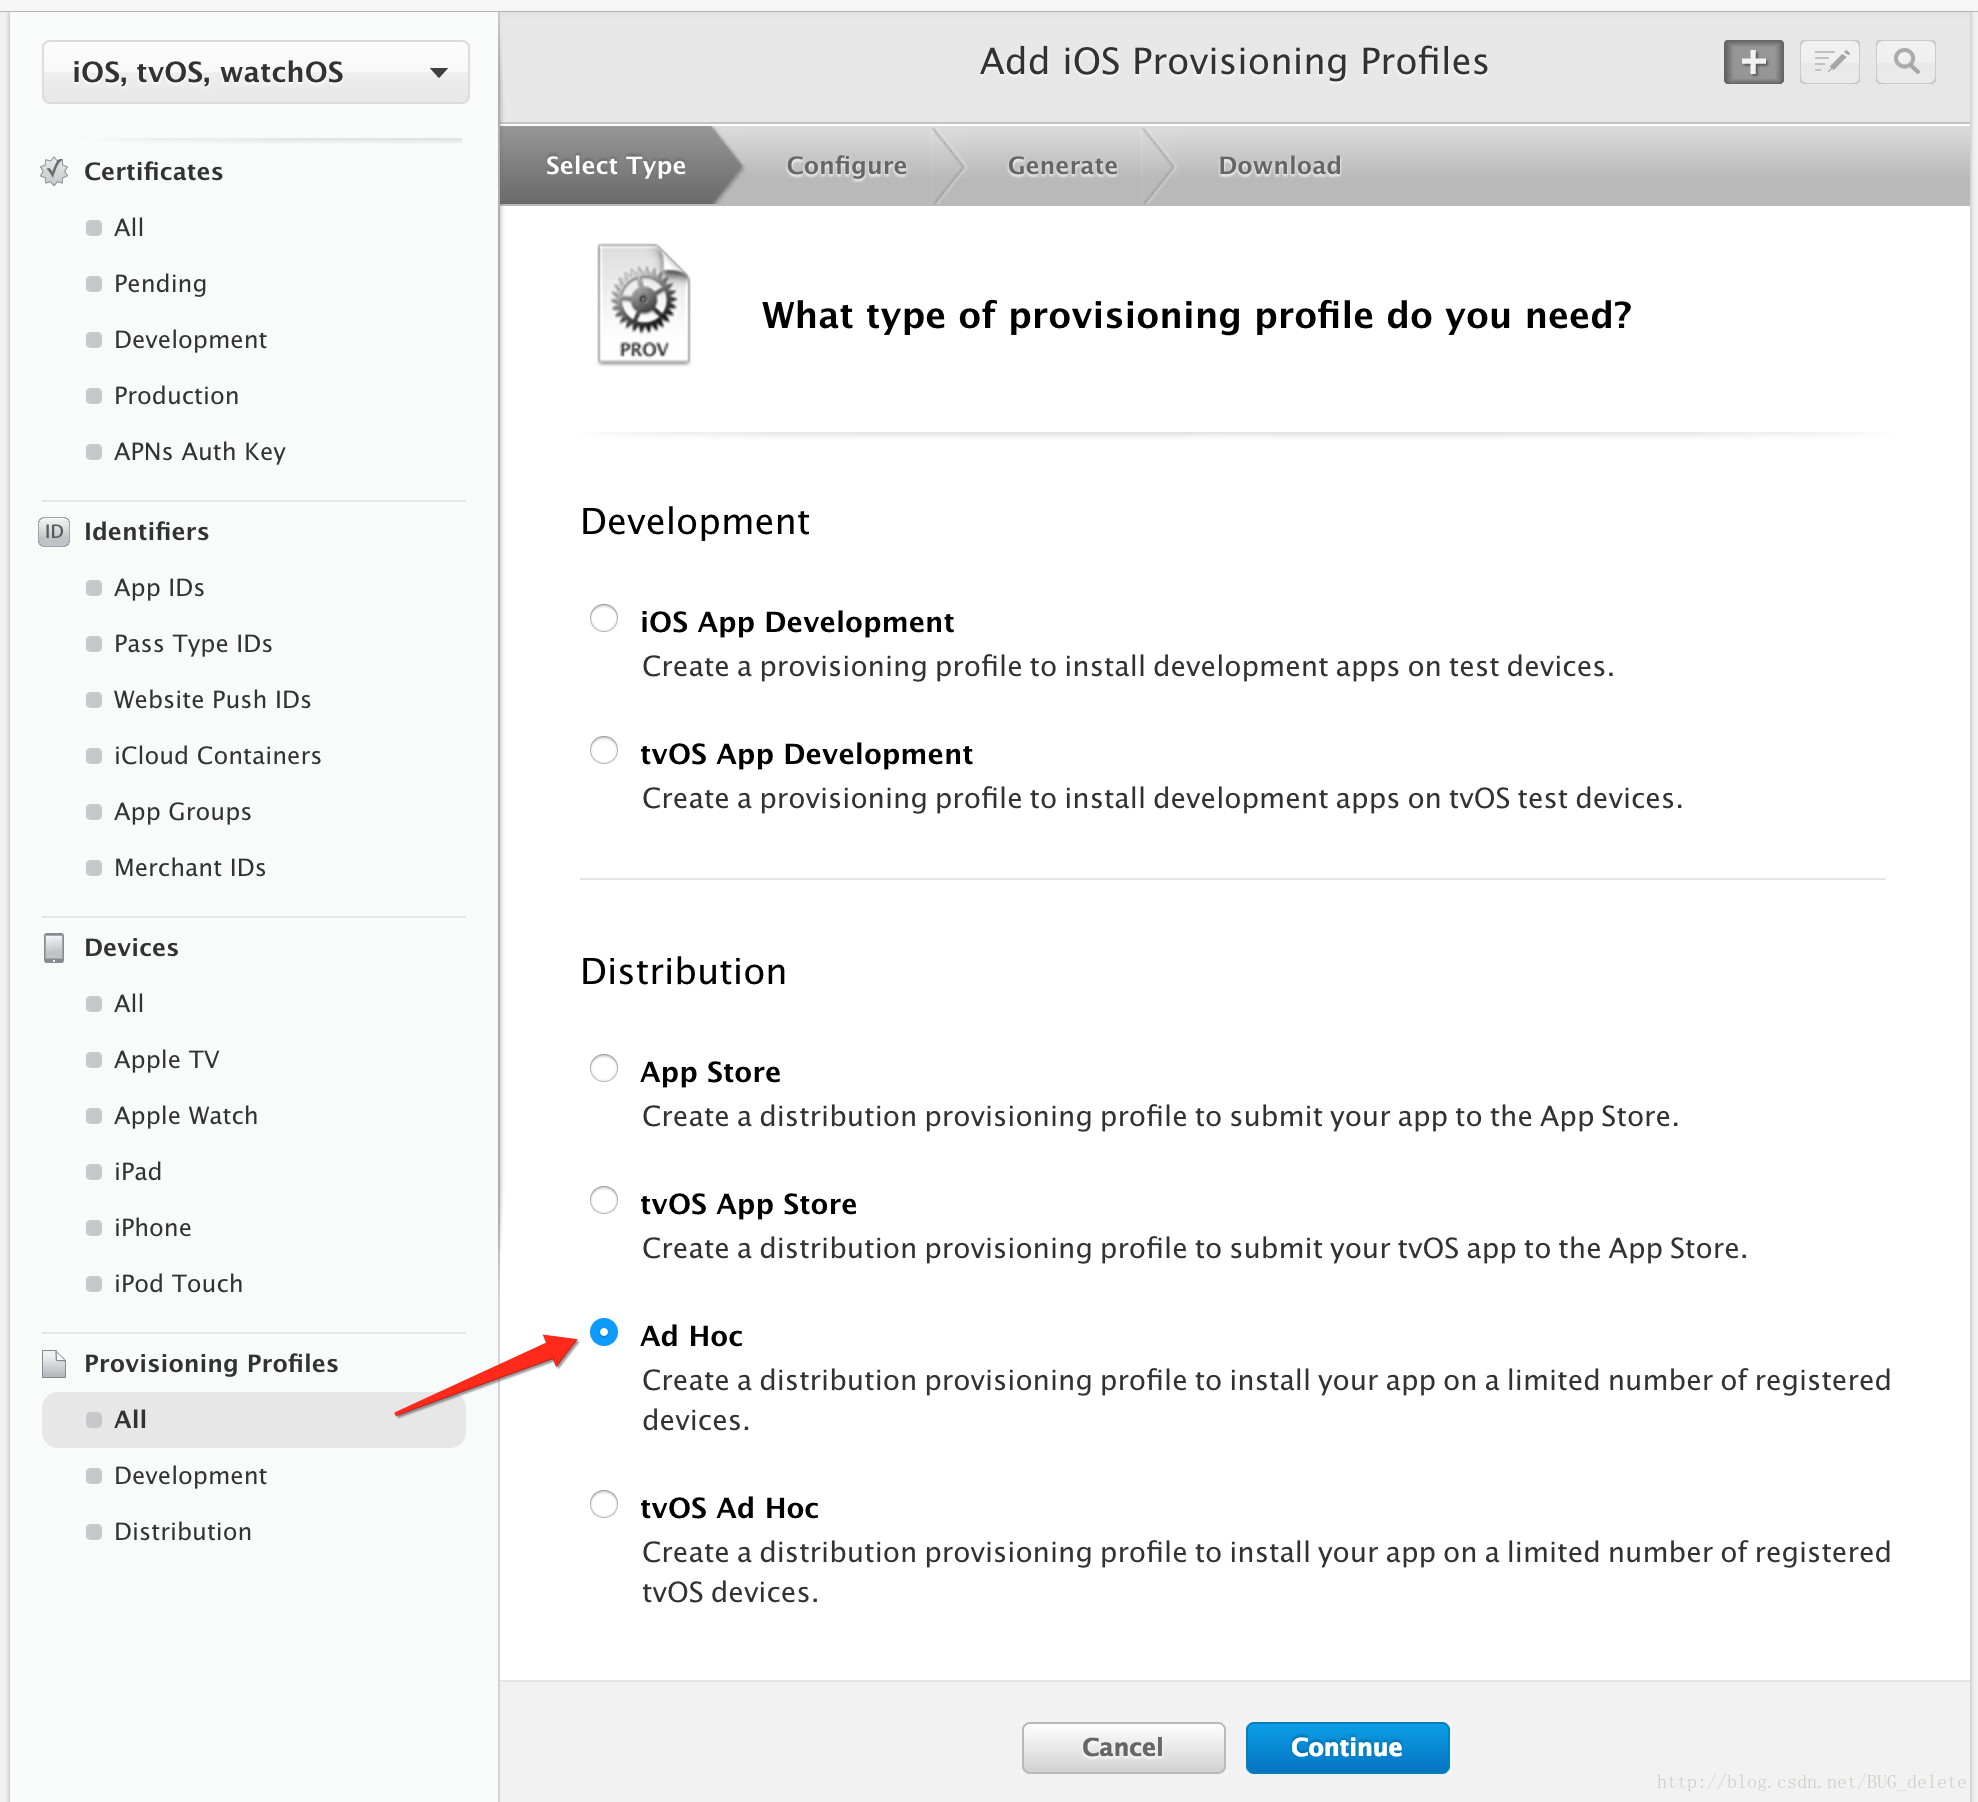
Task: Go to the Generate step tab
Action: 1062,165
